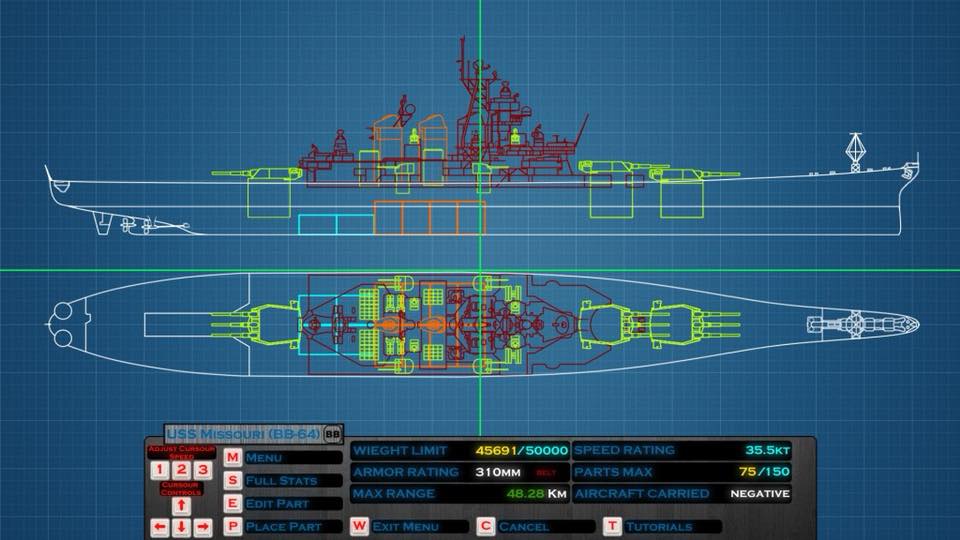Click the Armor Rating label
Image resolution: width=960 pixels, height=540 pixels.
[406, 472]
